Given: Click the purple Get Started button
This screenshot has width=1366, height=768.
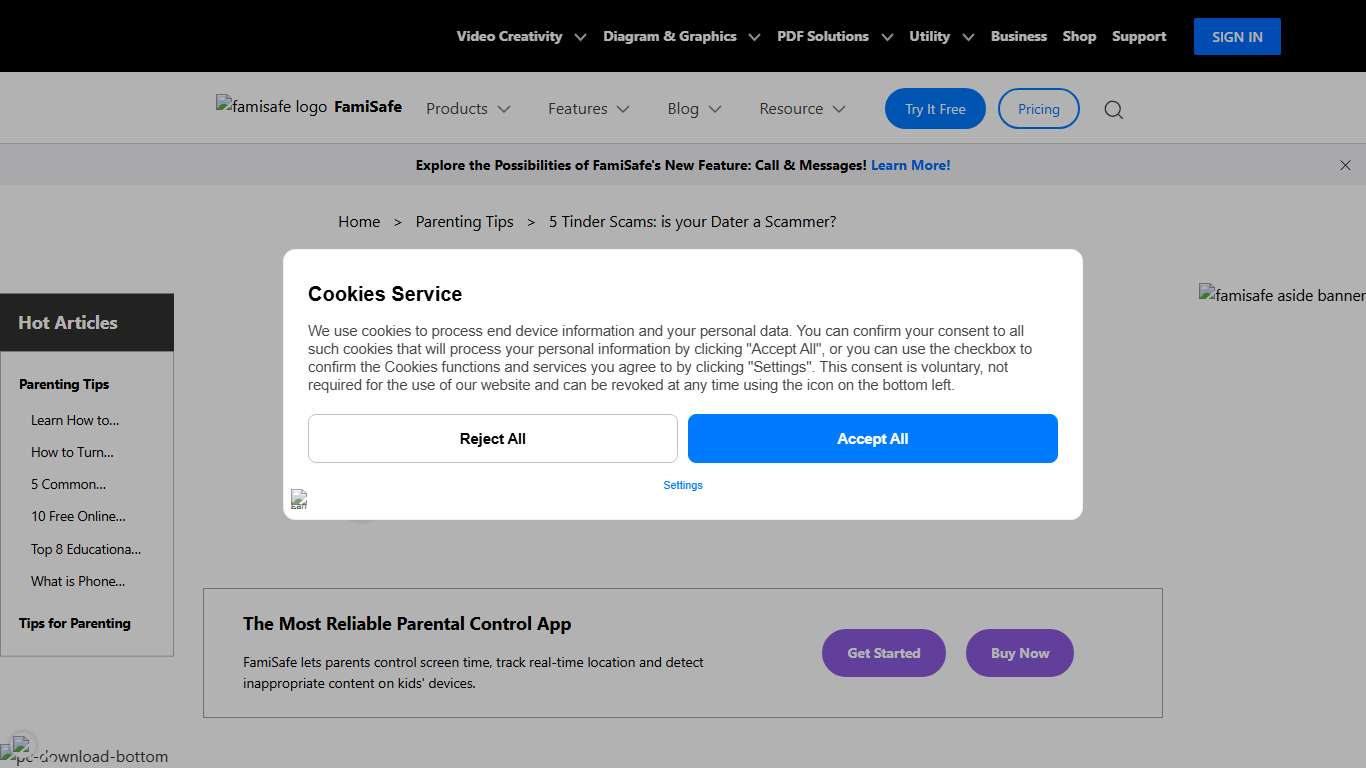Looking at the screenshot, I should (883, 653).
